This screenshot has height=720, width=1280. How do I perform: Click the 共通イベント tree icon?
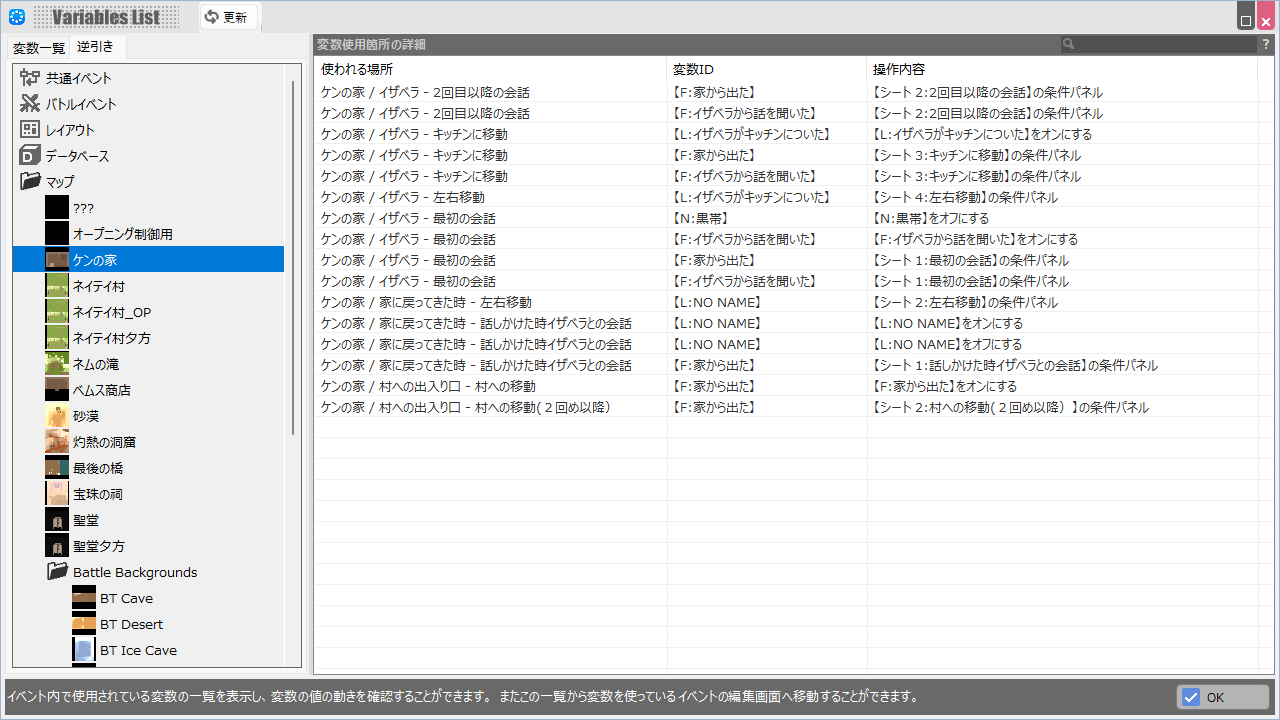click(x=30, y=78)
